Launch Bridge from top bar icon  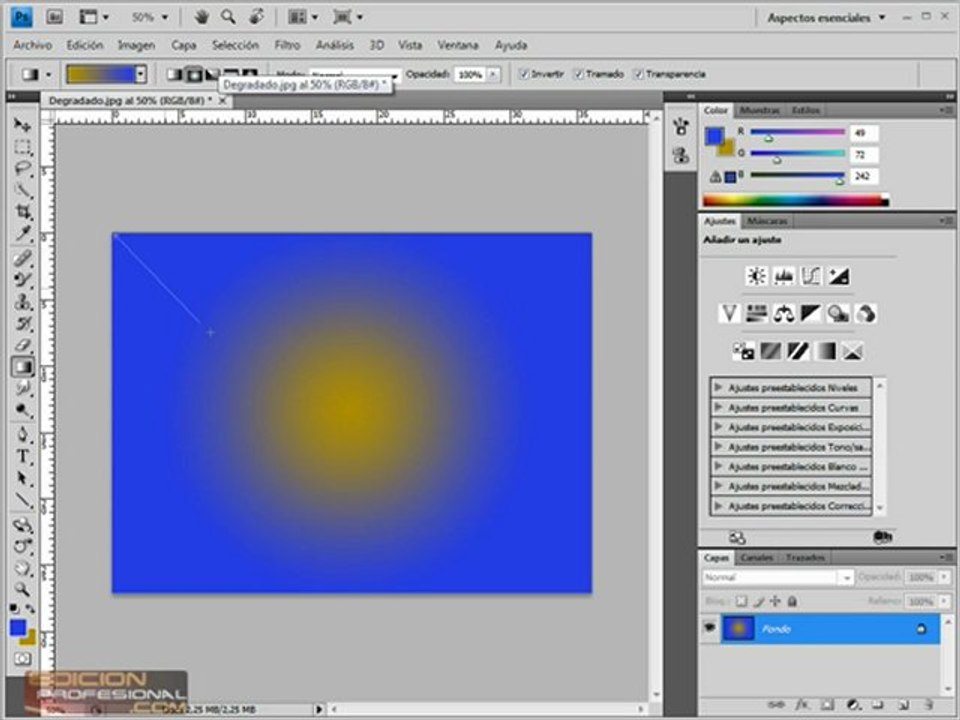click(54, 17)
